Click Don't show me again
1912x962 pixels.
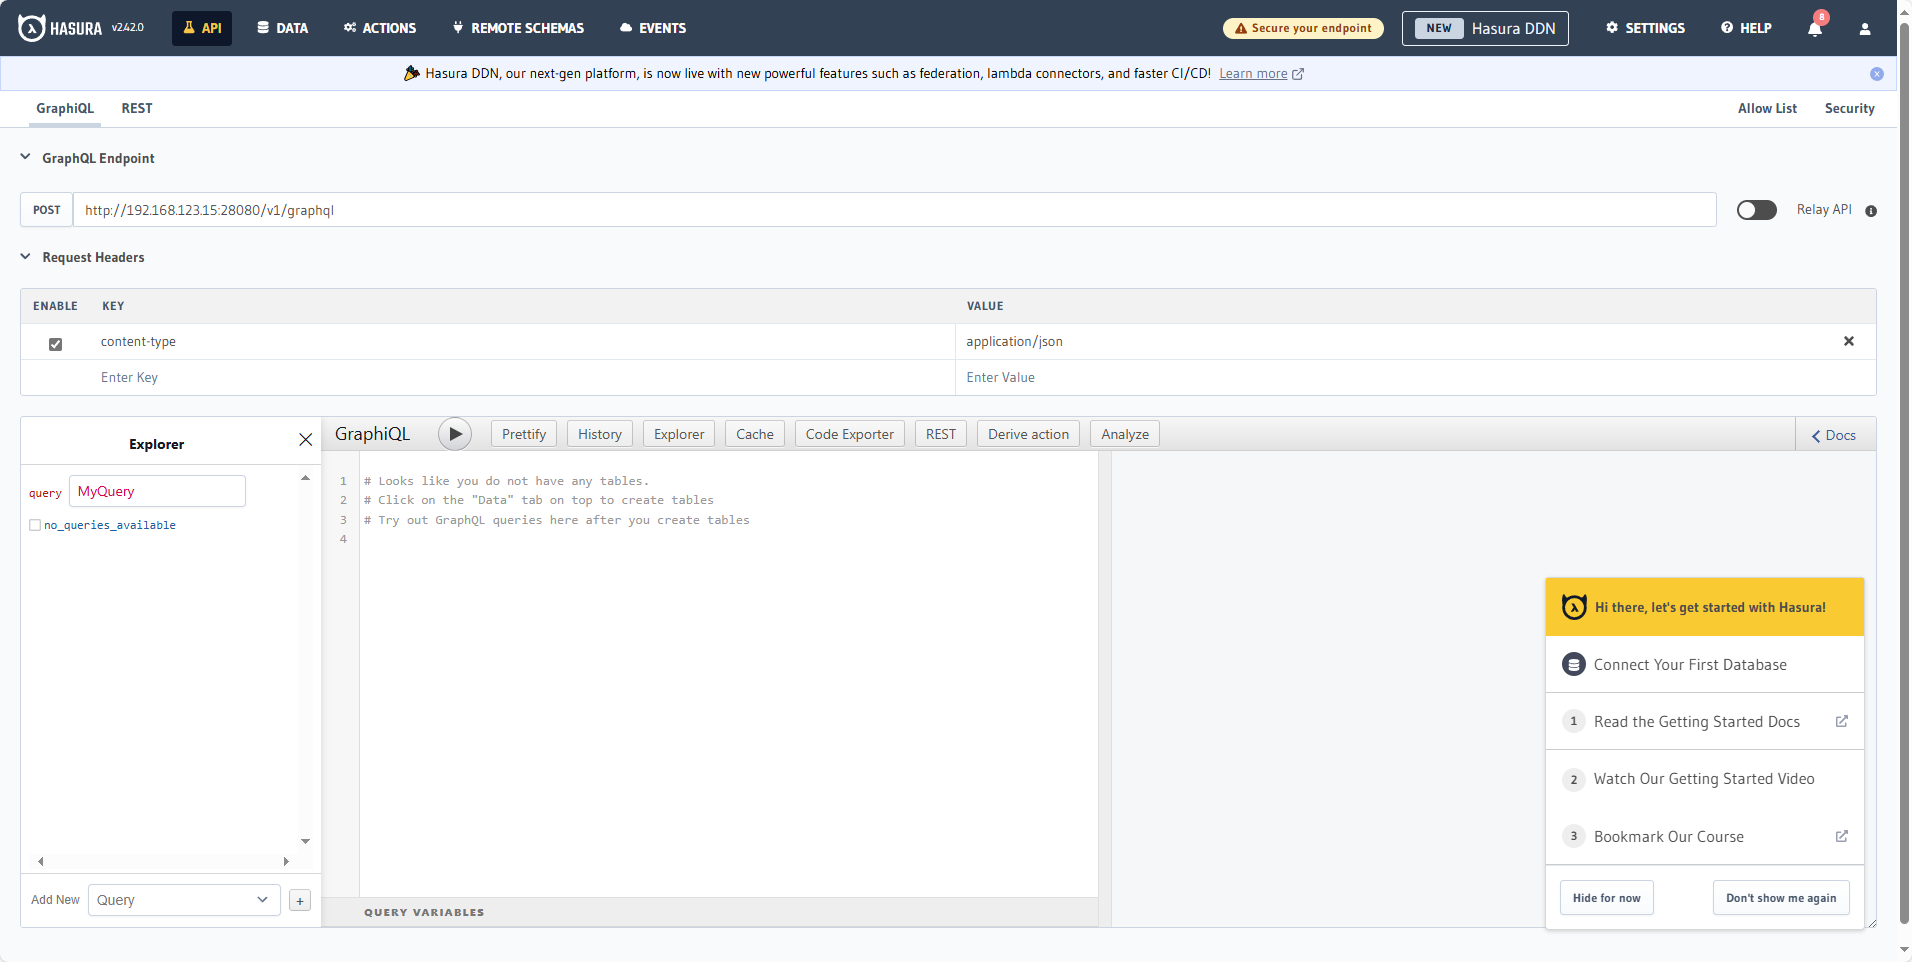(x=1781, y=898)
